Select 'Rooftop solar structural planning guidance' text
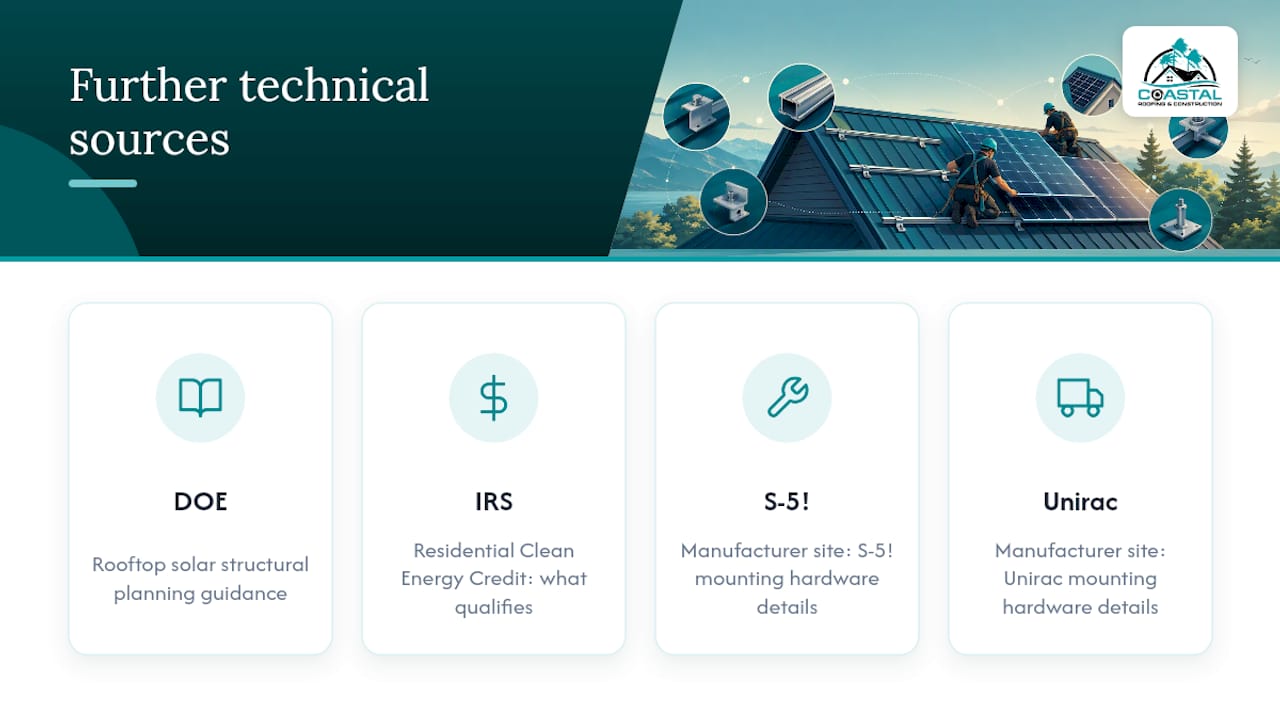 [x=200, y=579]
